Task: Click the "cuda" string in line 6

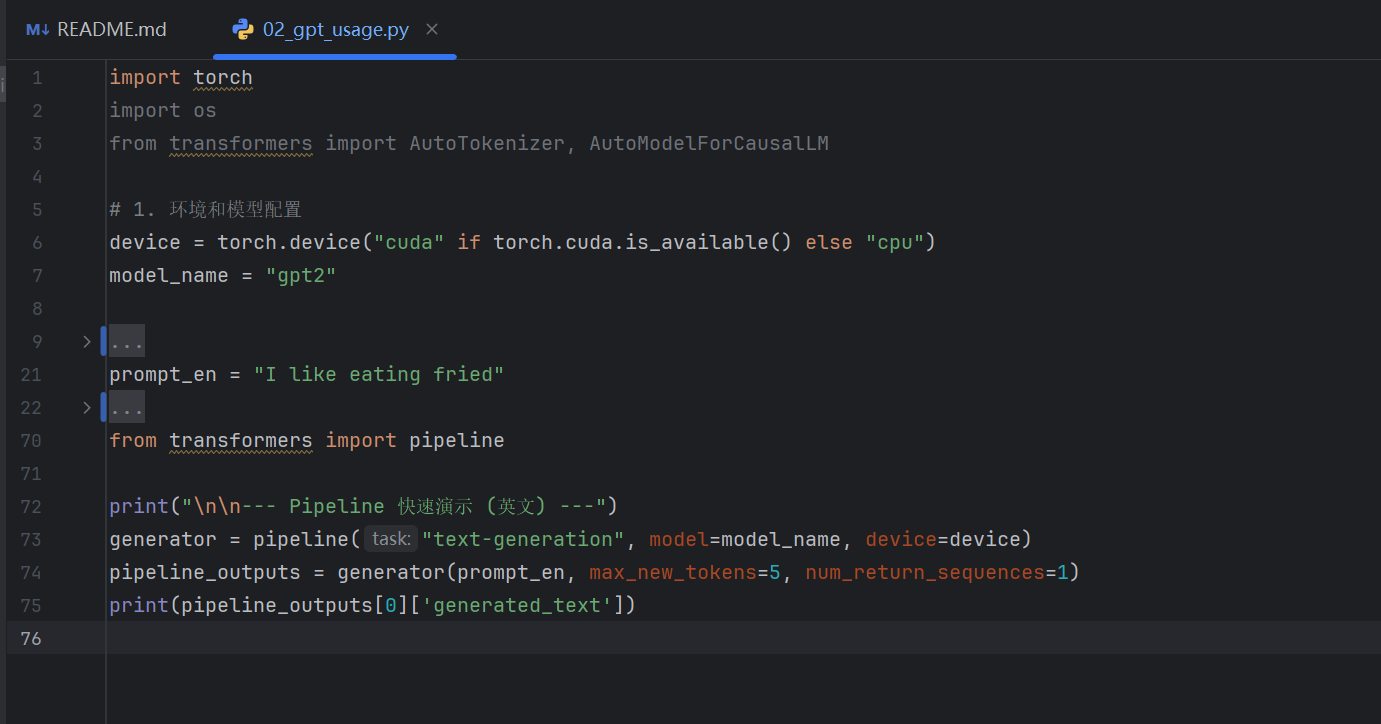Action: pyautogui.click(x=409, y=242)
